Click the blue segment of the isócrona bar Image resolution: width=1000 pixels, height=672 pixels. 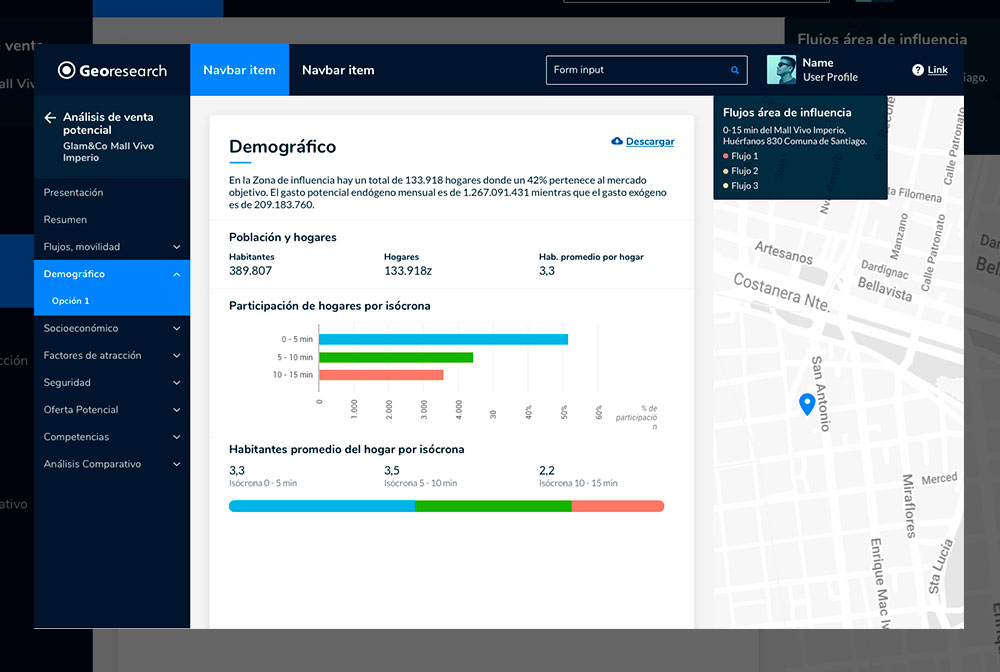coord(321,506)
